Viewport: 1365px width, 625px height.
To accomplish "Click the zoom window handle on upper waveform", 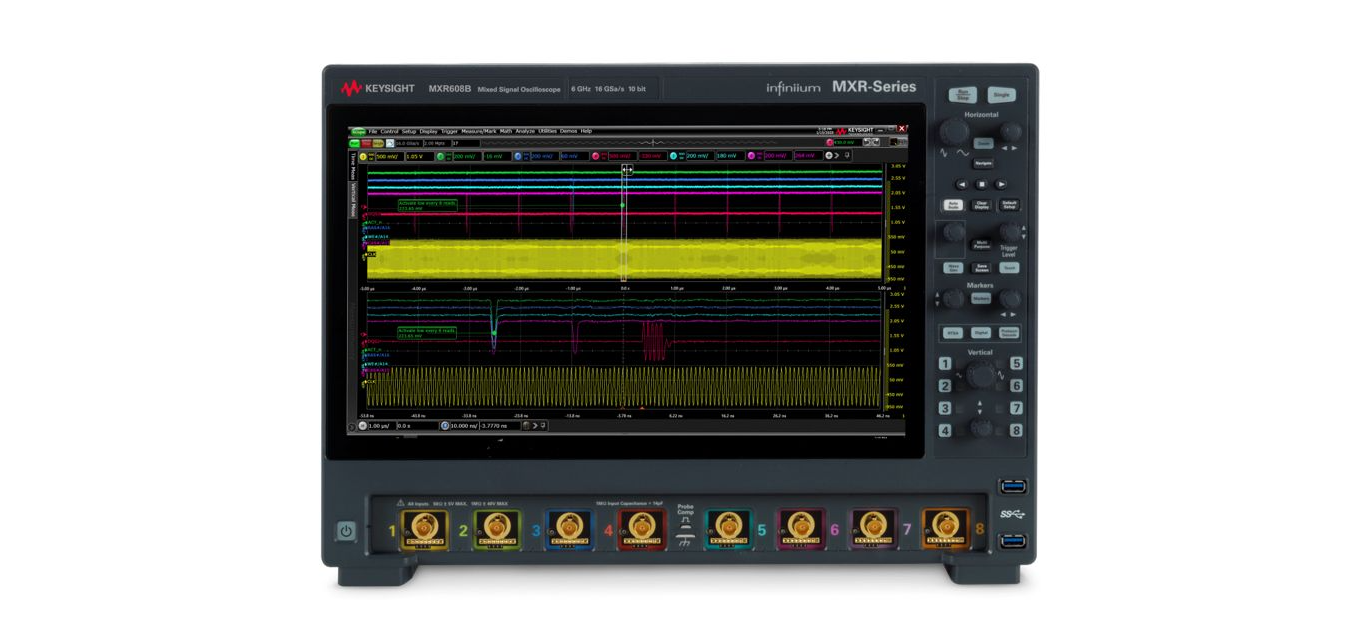I will pyautogui.click(x=627, y=171).
